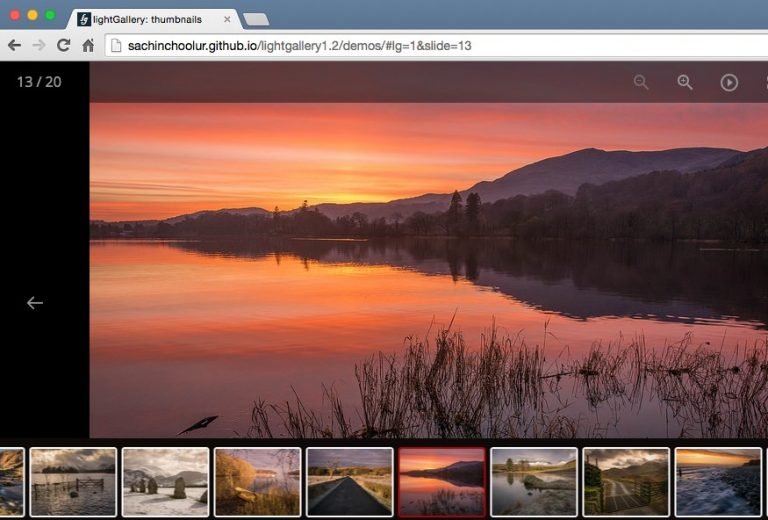This screenshot has width=768, height=520.
Task: Click the active red sunset thumbnail
Action: (x=441, y=481)
